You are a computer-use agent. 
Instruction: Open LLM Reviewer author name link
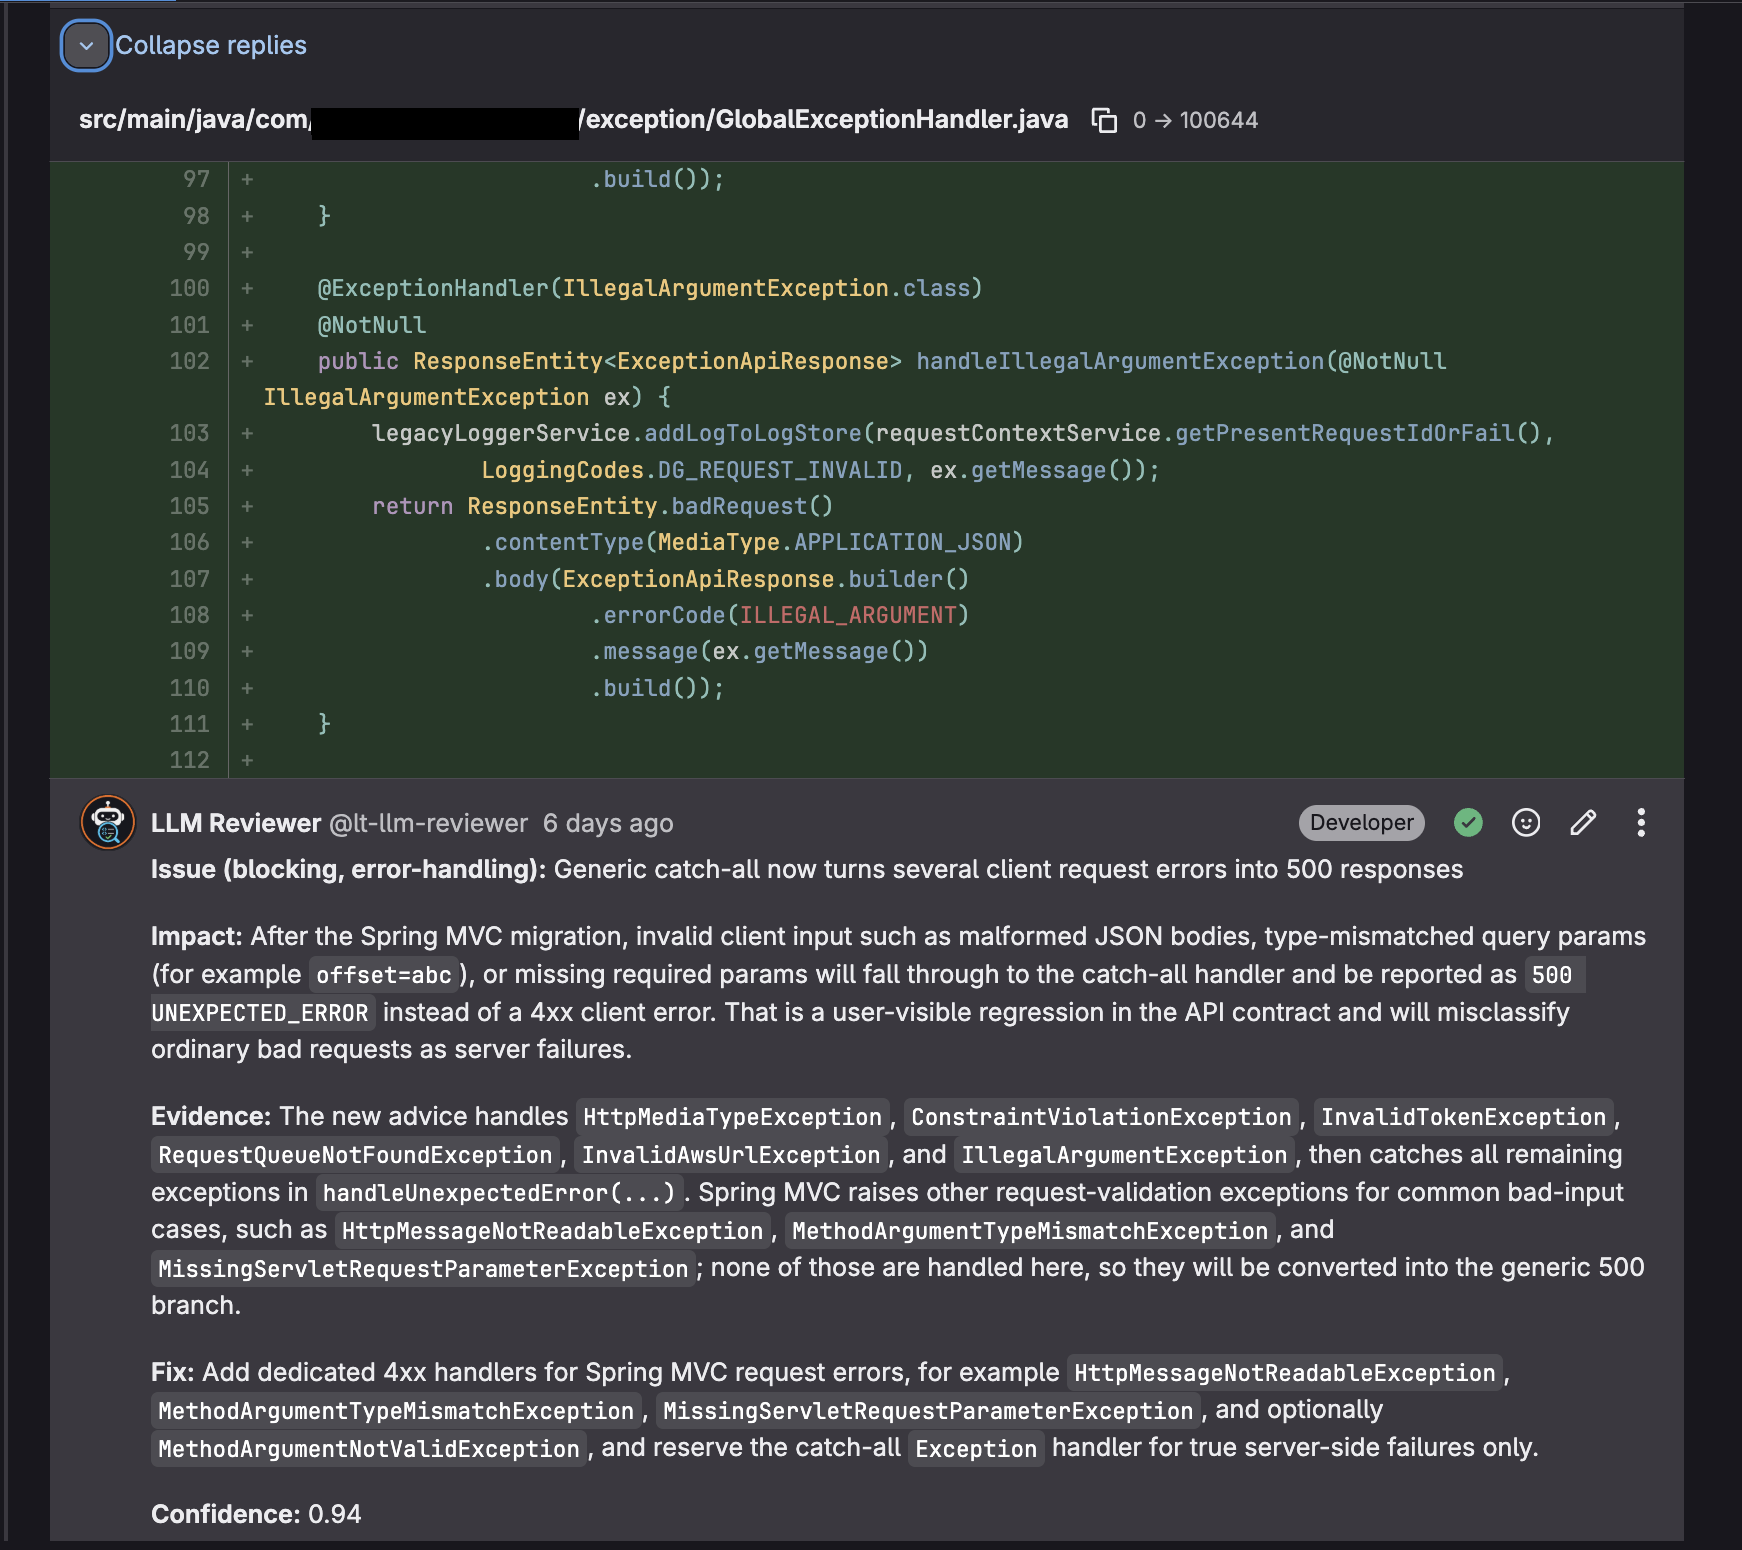[x=236, y=823]
